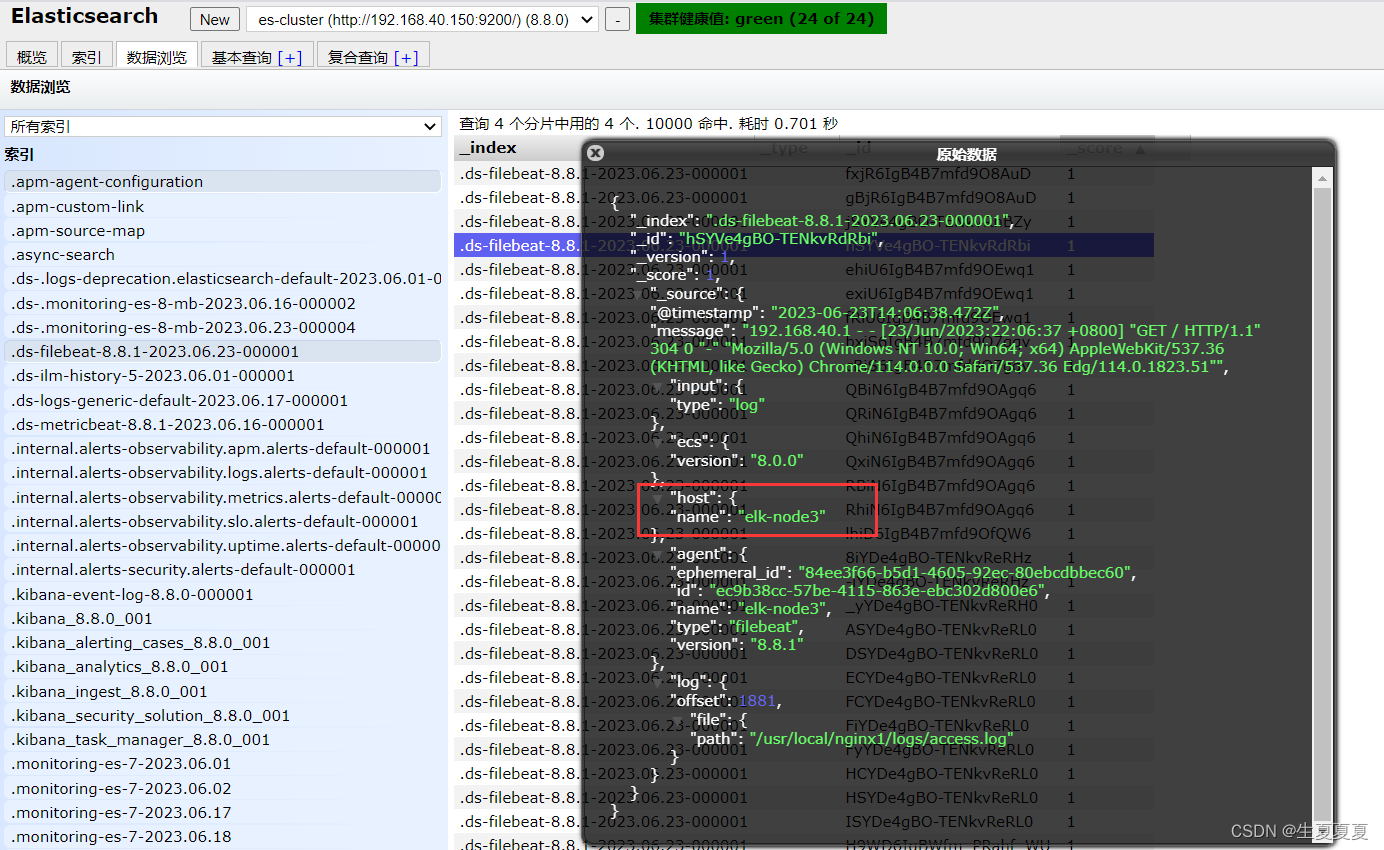Select index .apm-agent-configuration
This screenshot has height=850, width=1384.
[222, 182]
